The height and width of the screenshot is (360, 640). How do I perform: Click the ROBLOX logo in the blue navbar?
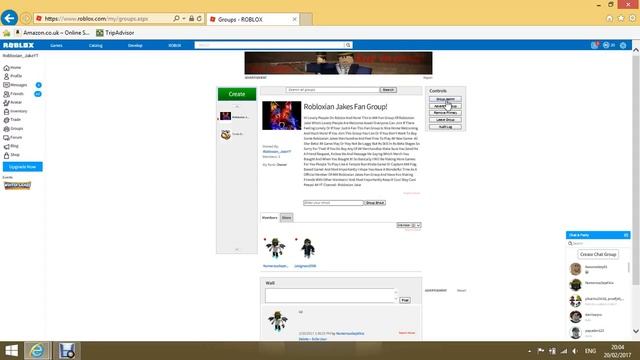18,45
